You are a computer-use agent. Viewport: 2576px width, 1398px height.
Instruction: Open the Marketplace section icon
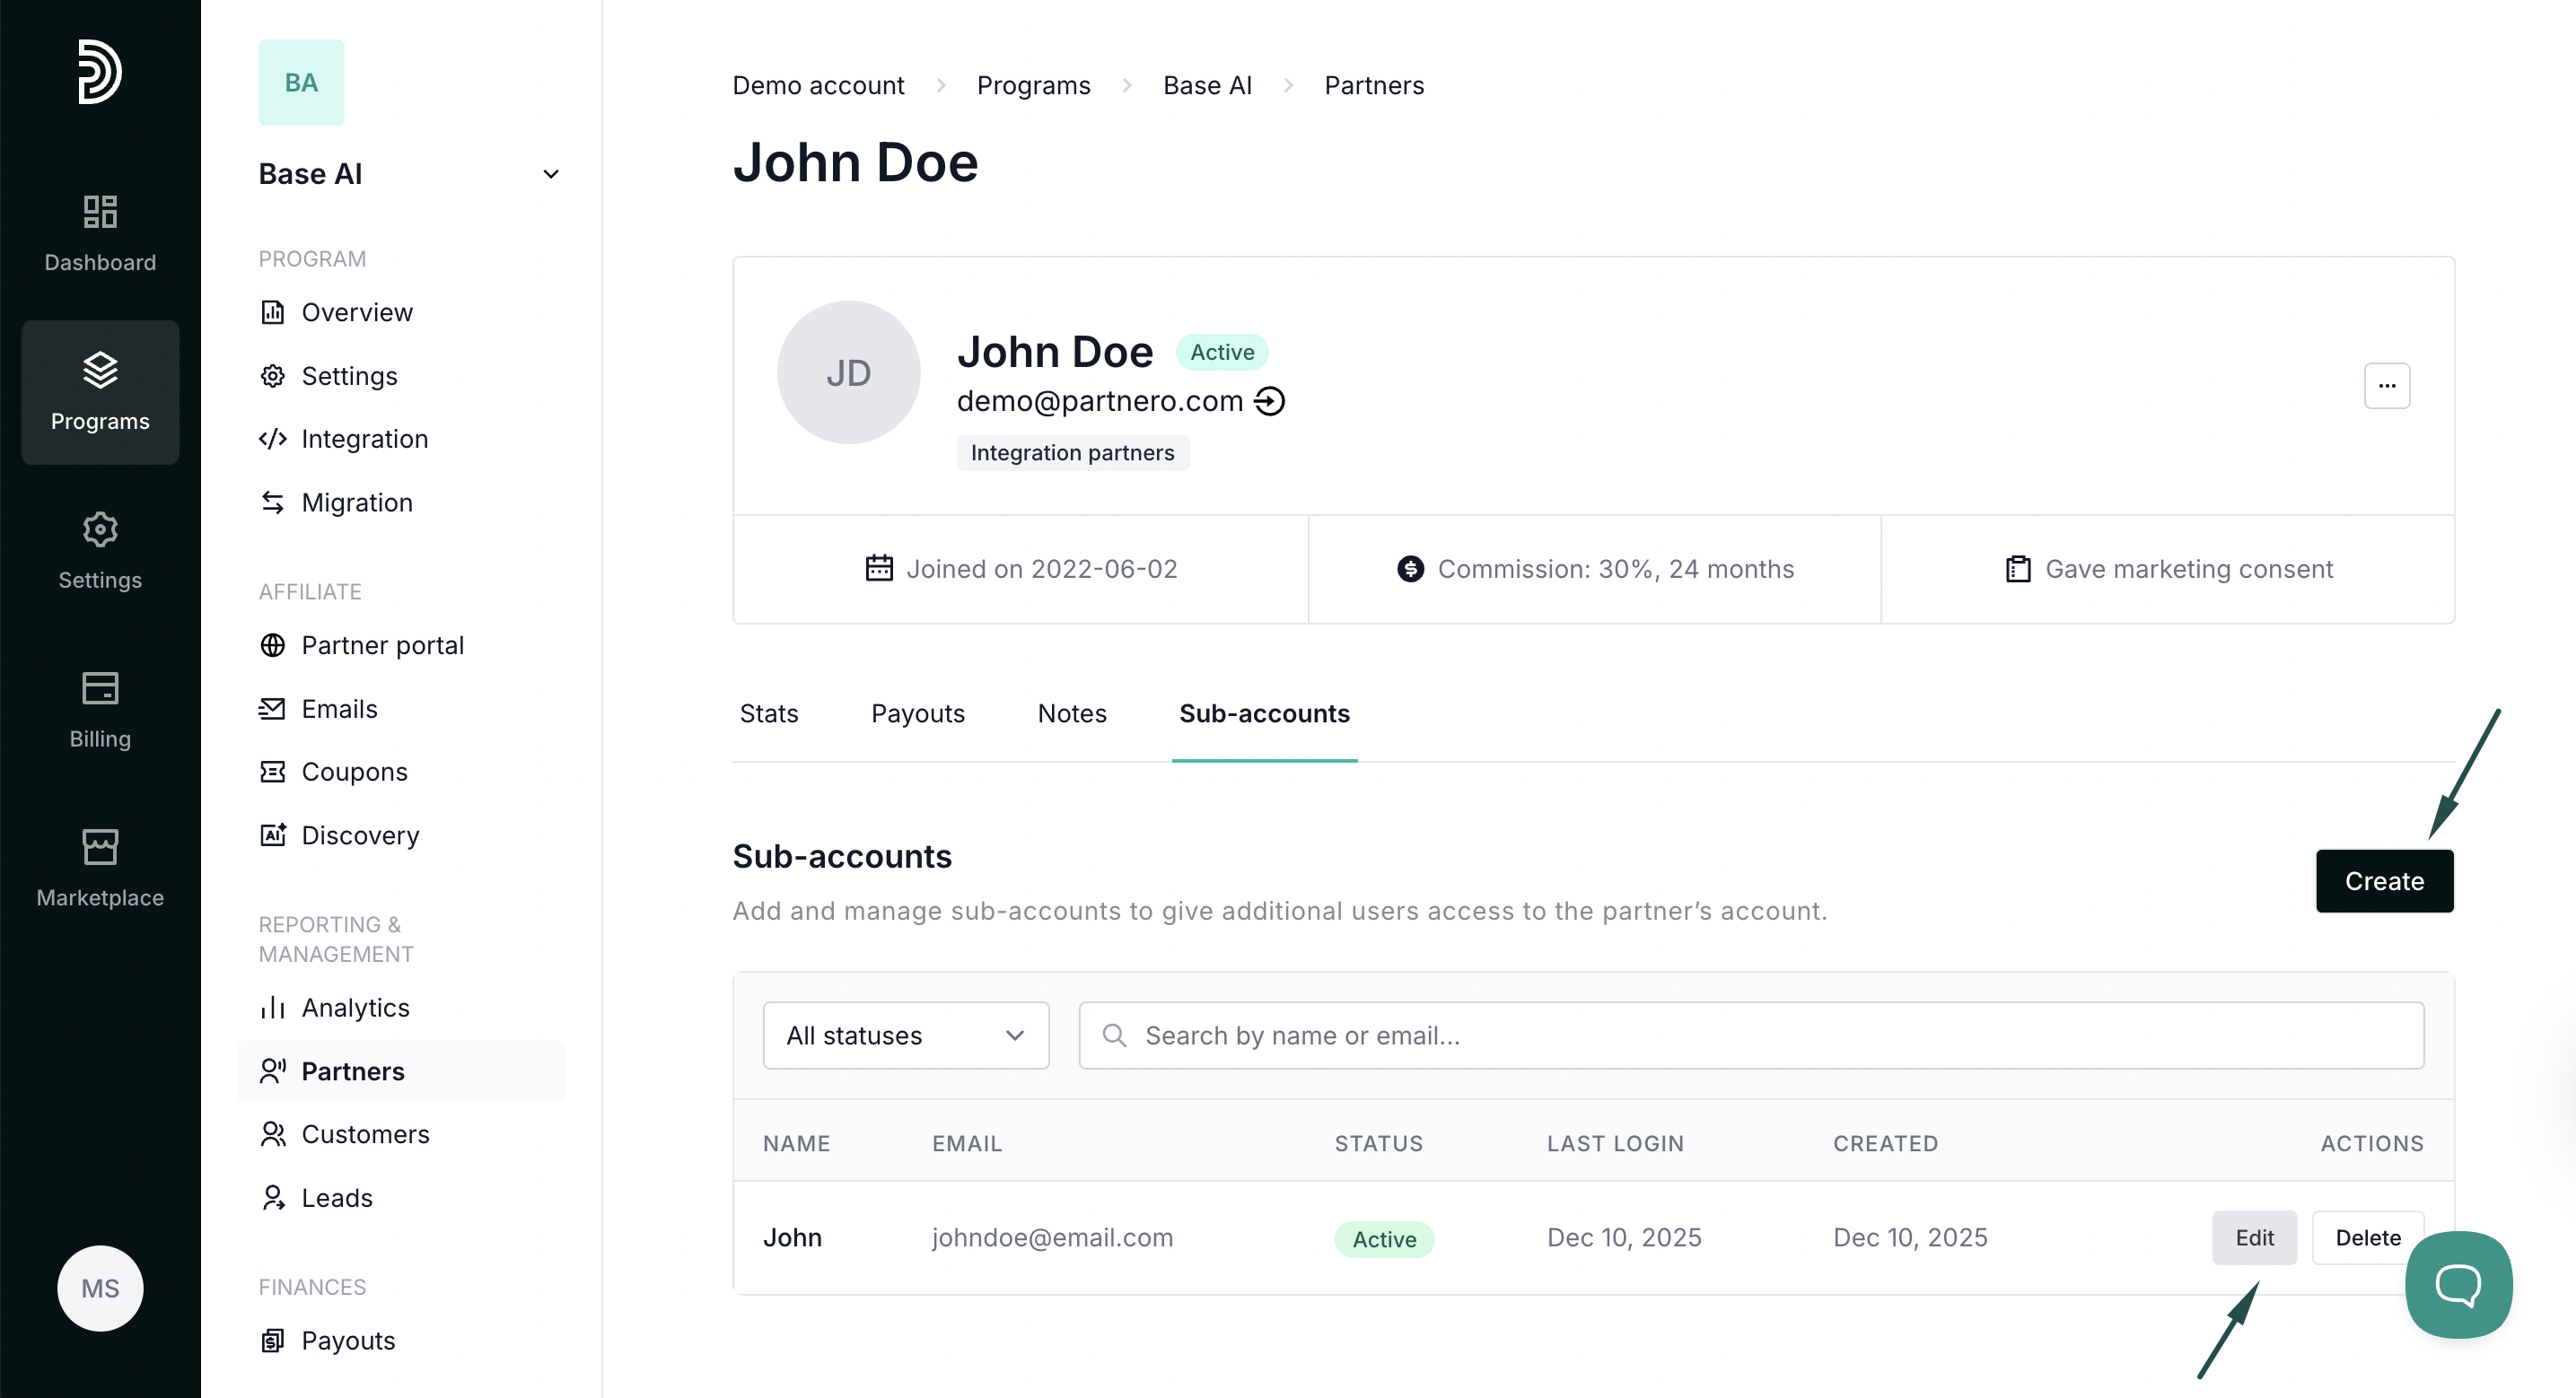[100, 847]
